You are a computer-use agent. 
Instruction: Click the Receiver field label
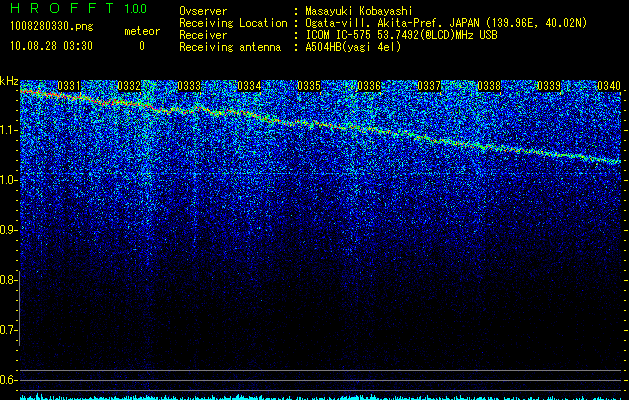(203, 35)
